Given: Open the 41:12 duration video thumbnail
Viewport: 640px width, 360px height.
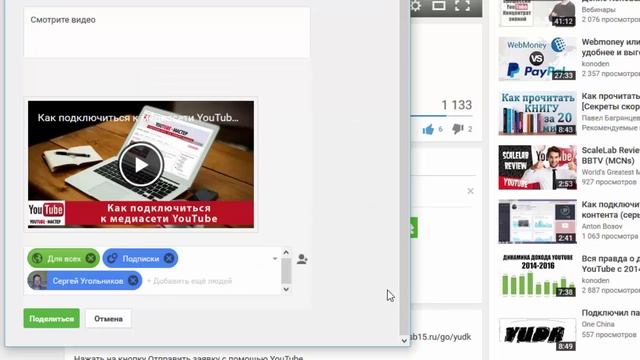Looking at the screenshot, I should pyautogui.click(x=538, y=13).
